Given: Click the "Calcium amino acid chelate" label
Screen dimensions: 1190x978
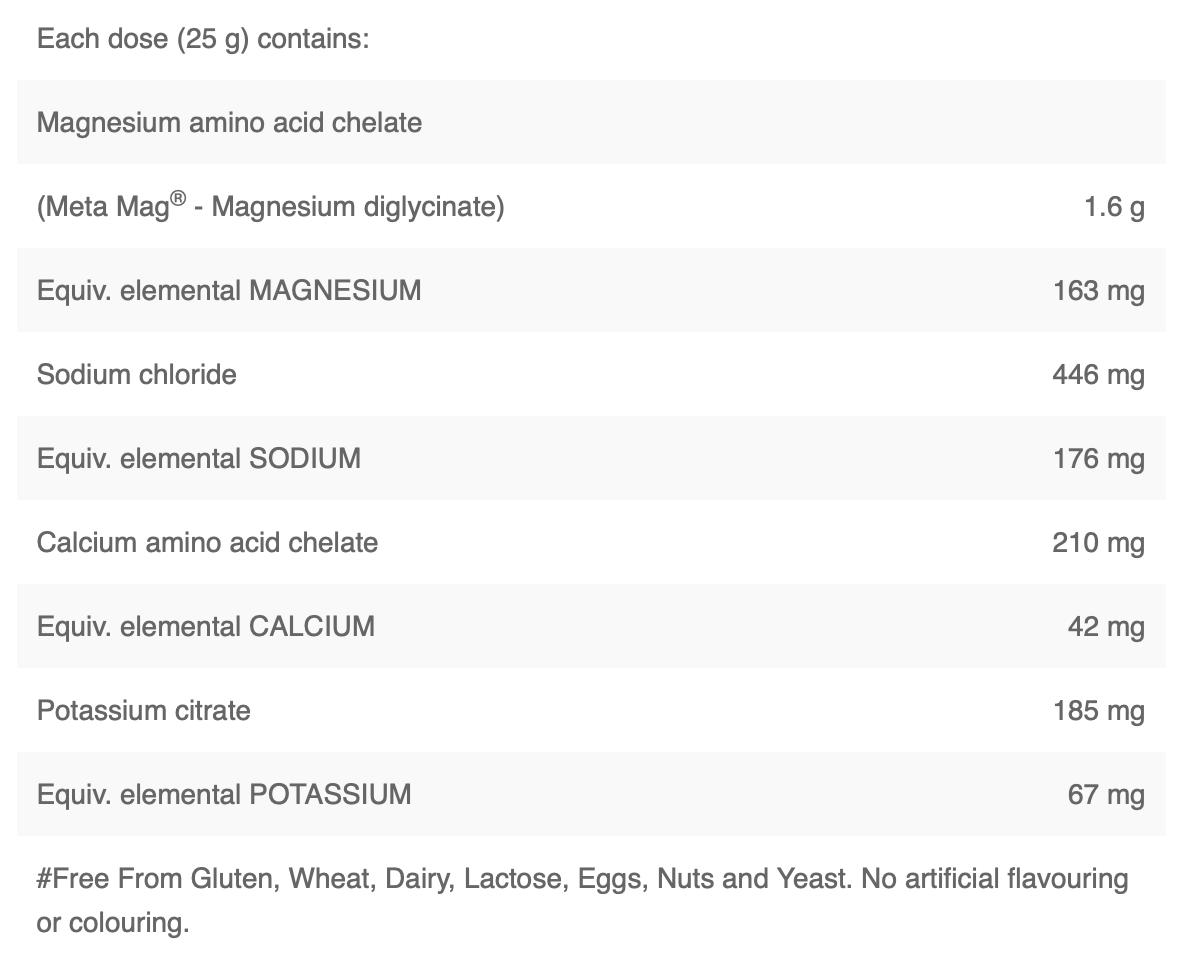Looking at the screenshot, I should click(x=207, y=543).
